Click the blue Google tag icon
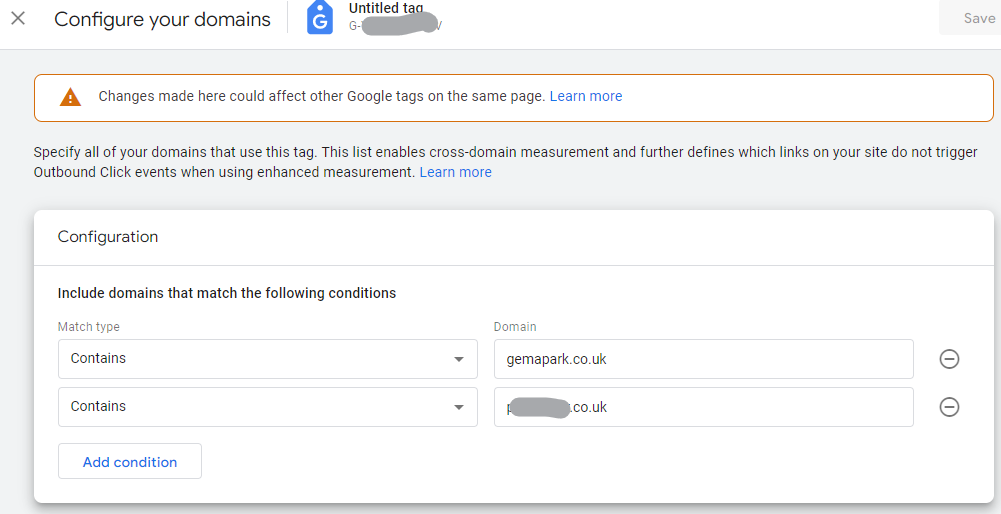This screenshot has height=514, width=1001. tap(320, 18)
